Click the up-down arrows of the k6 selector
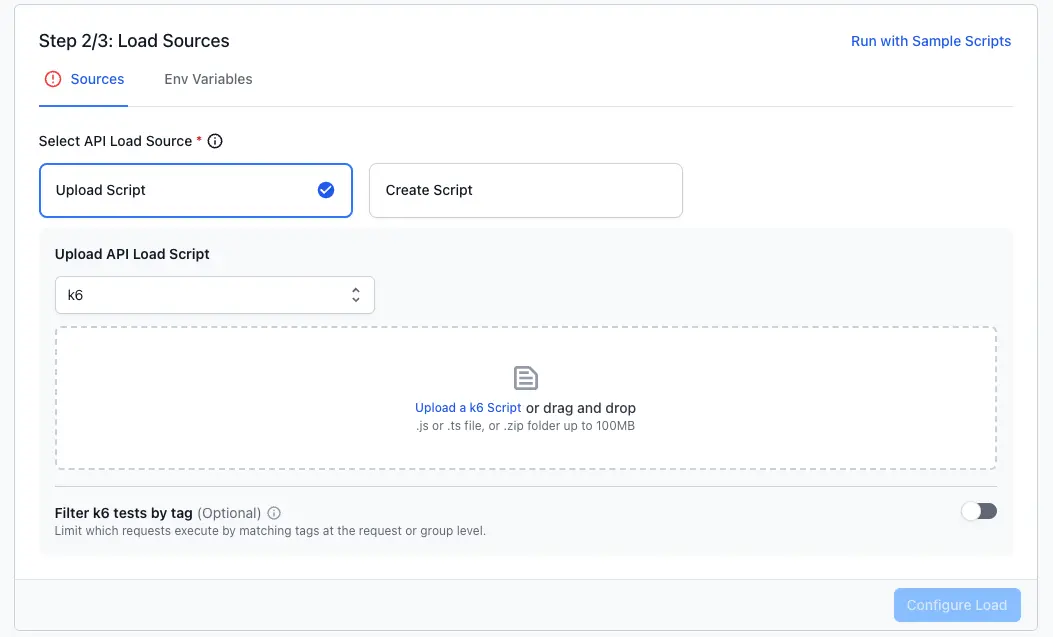 [x=356, y=295]
